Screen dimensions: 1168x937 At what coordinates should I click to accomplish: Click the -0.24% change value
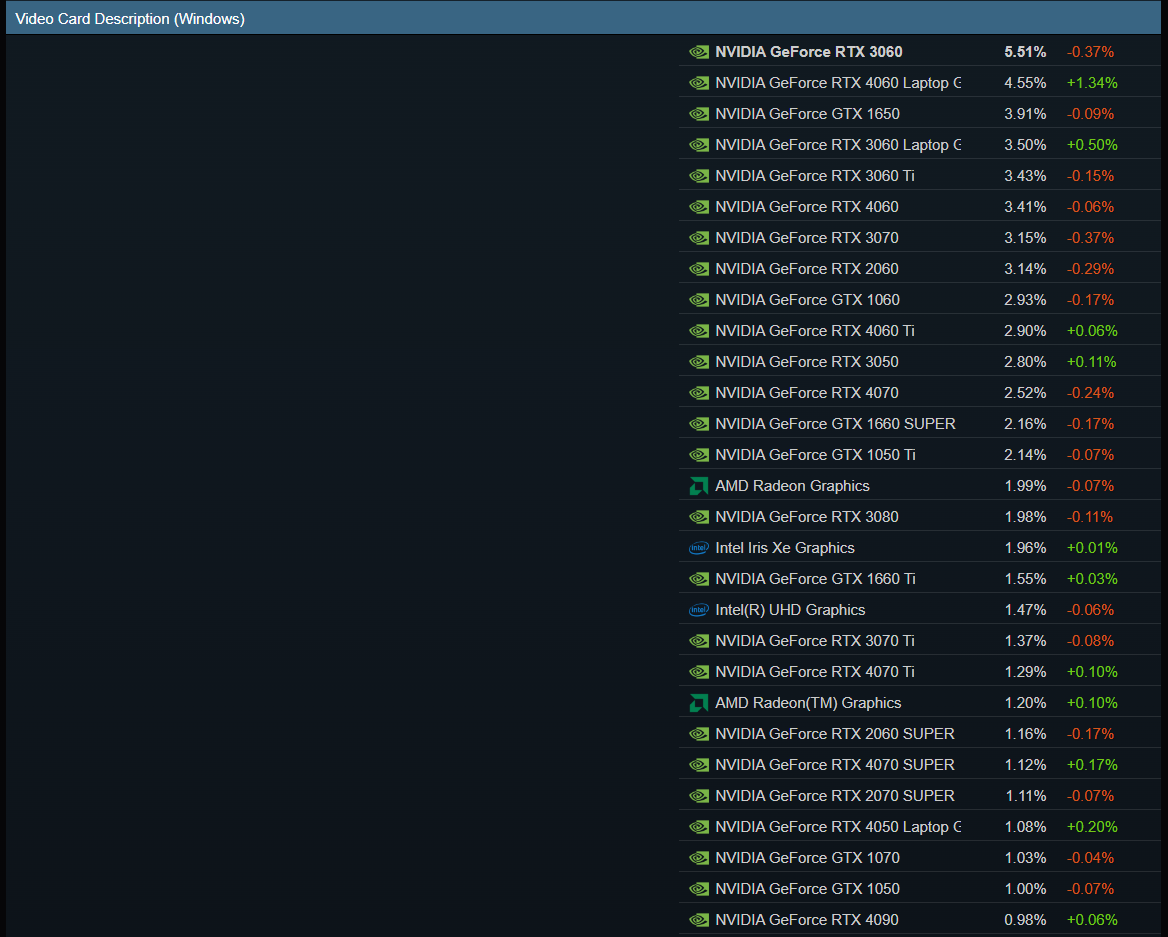click(1091, 393)
